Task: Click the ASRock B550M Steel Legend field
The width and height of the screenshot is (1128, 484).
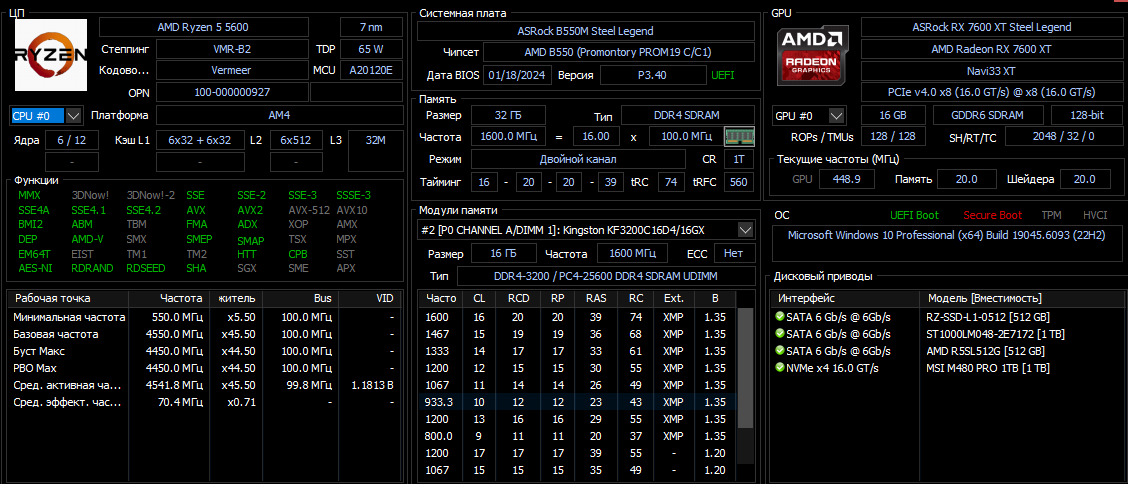Action: pos(586,31)
